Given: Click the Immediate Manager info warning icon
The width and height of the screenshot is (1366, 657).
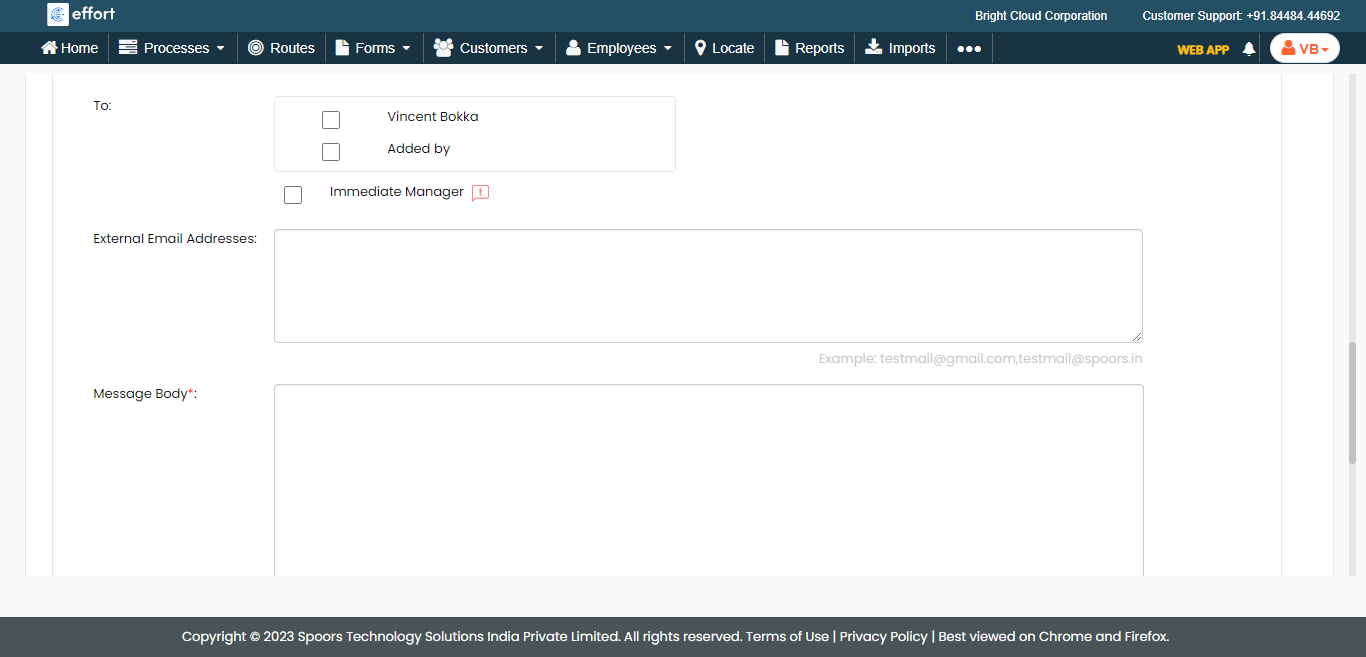Looking at the screenshot, I should point(480,193).
